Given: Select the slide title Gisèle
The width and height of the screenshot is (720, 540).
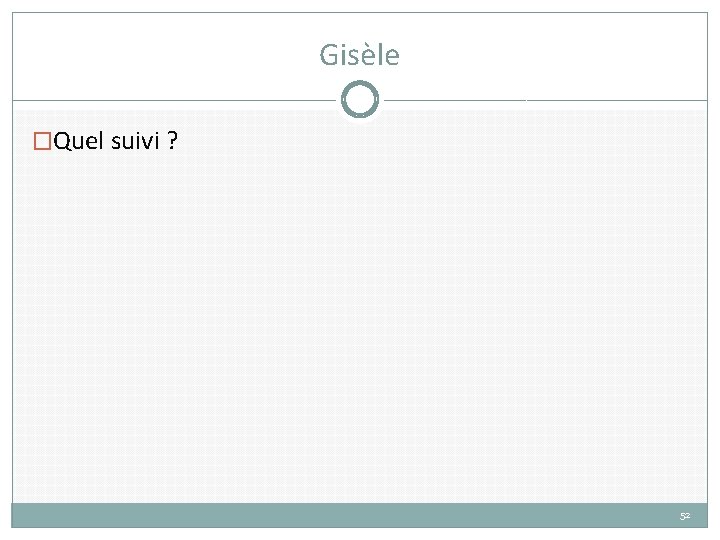Looking at the screenshot, I should [359, 55].
